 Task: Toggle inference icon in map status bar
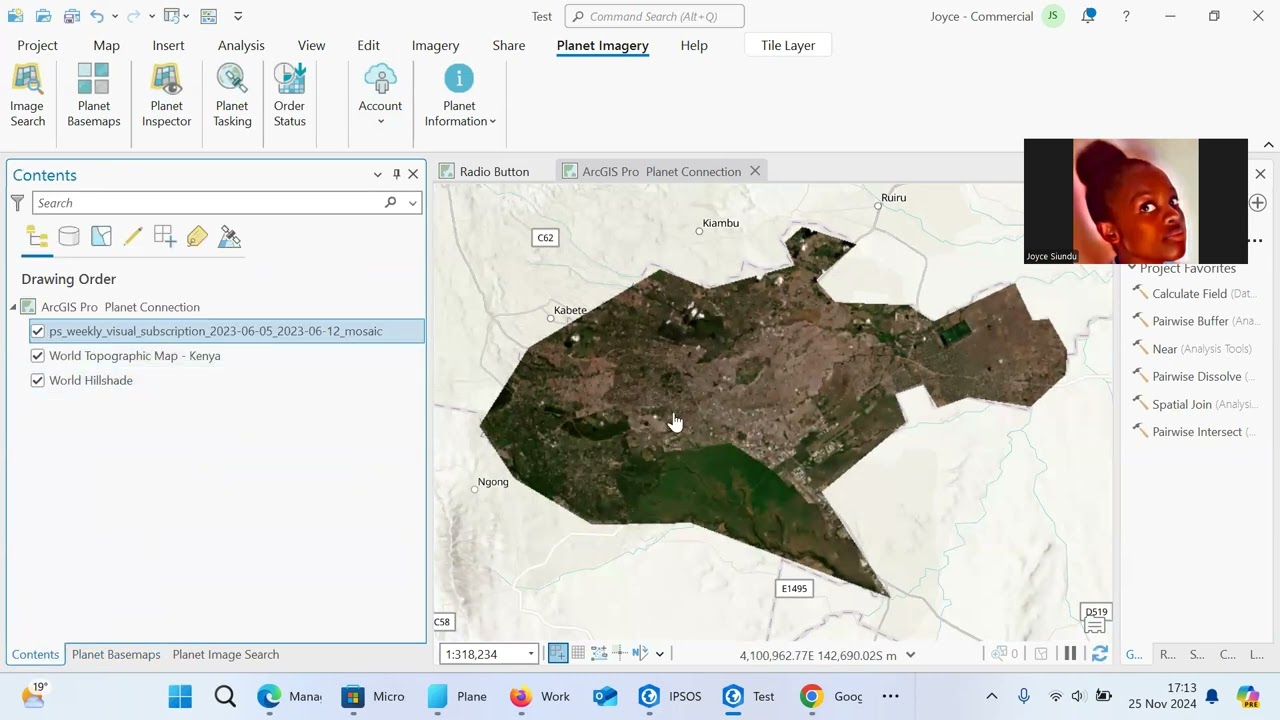(x=619, y=654)
